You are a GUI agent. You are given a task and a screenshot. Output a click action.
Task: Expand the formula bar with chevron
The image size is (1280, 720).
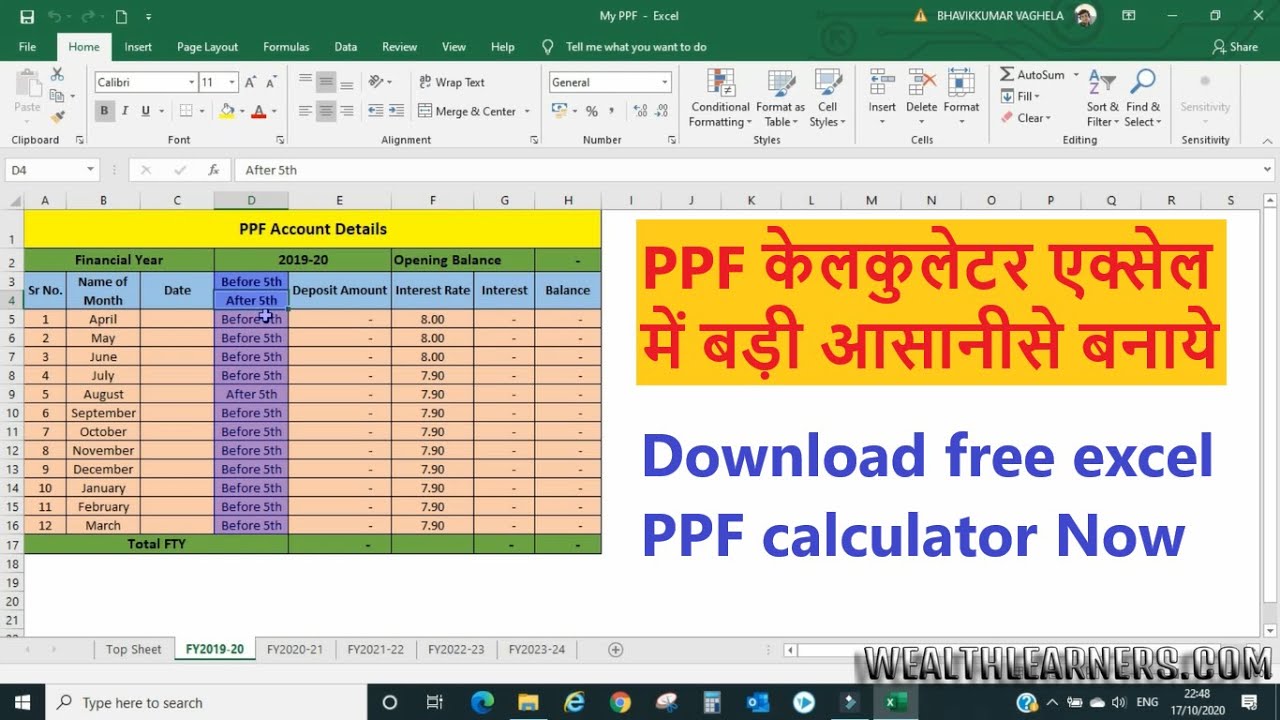coord(1268,170)
